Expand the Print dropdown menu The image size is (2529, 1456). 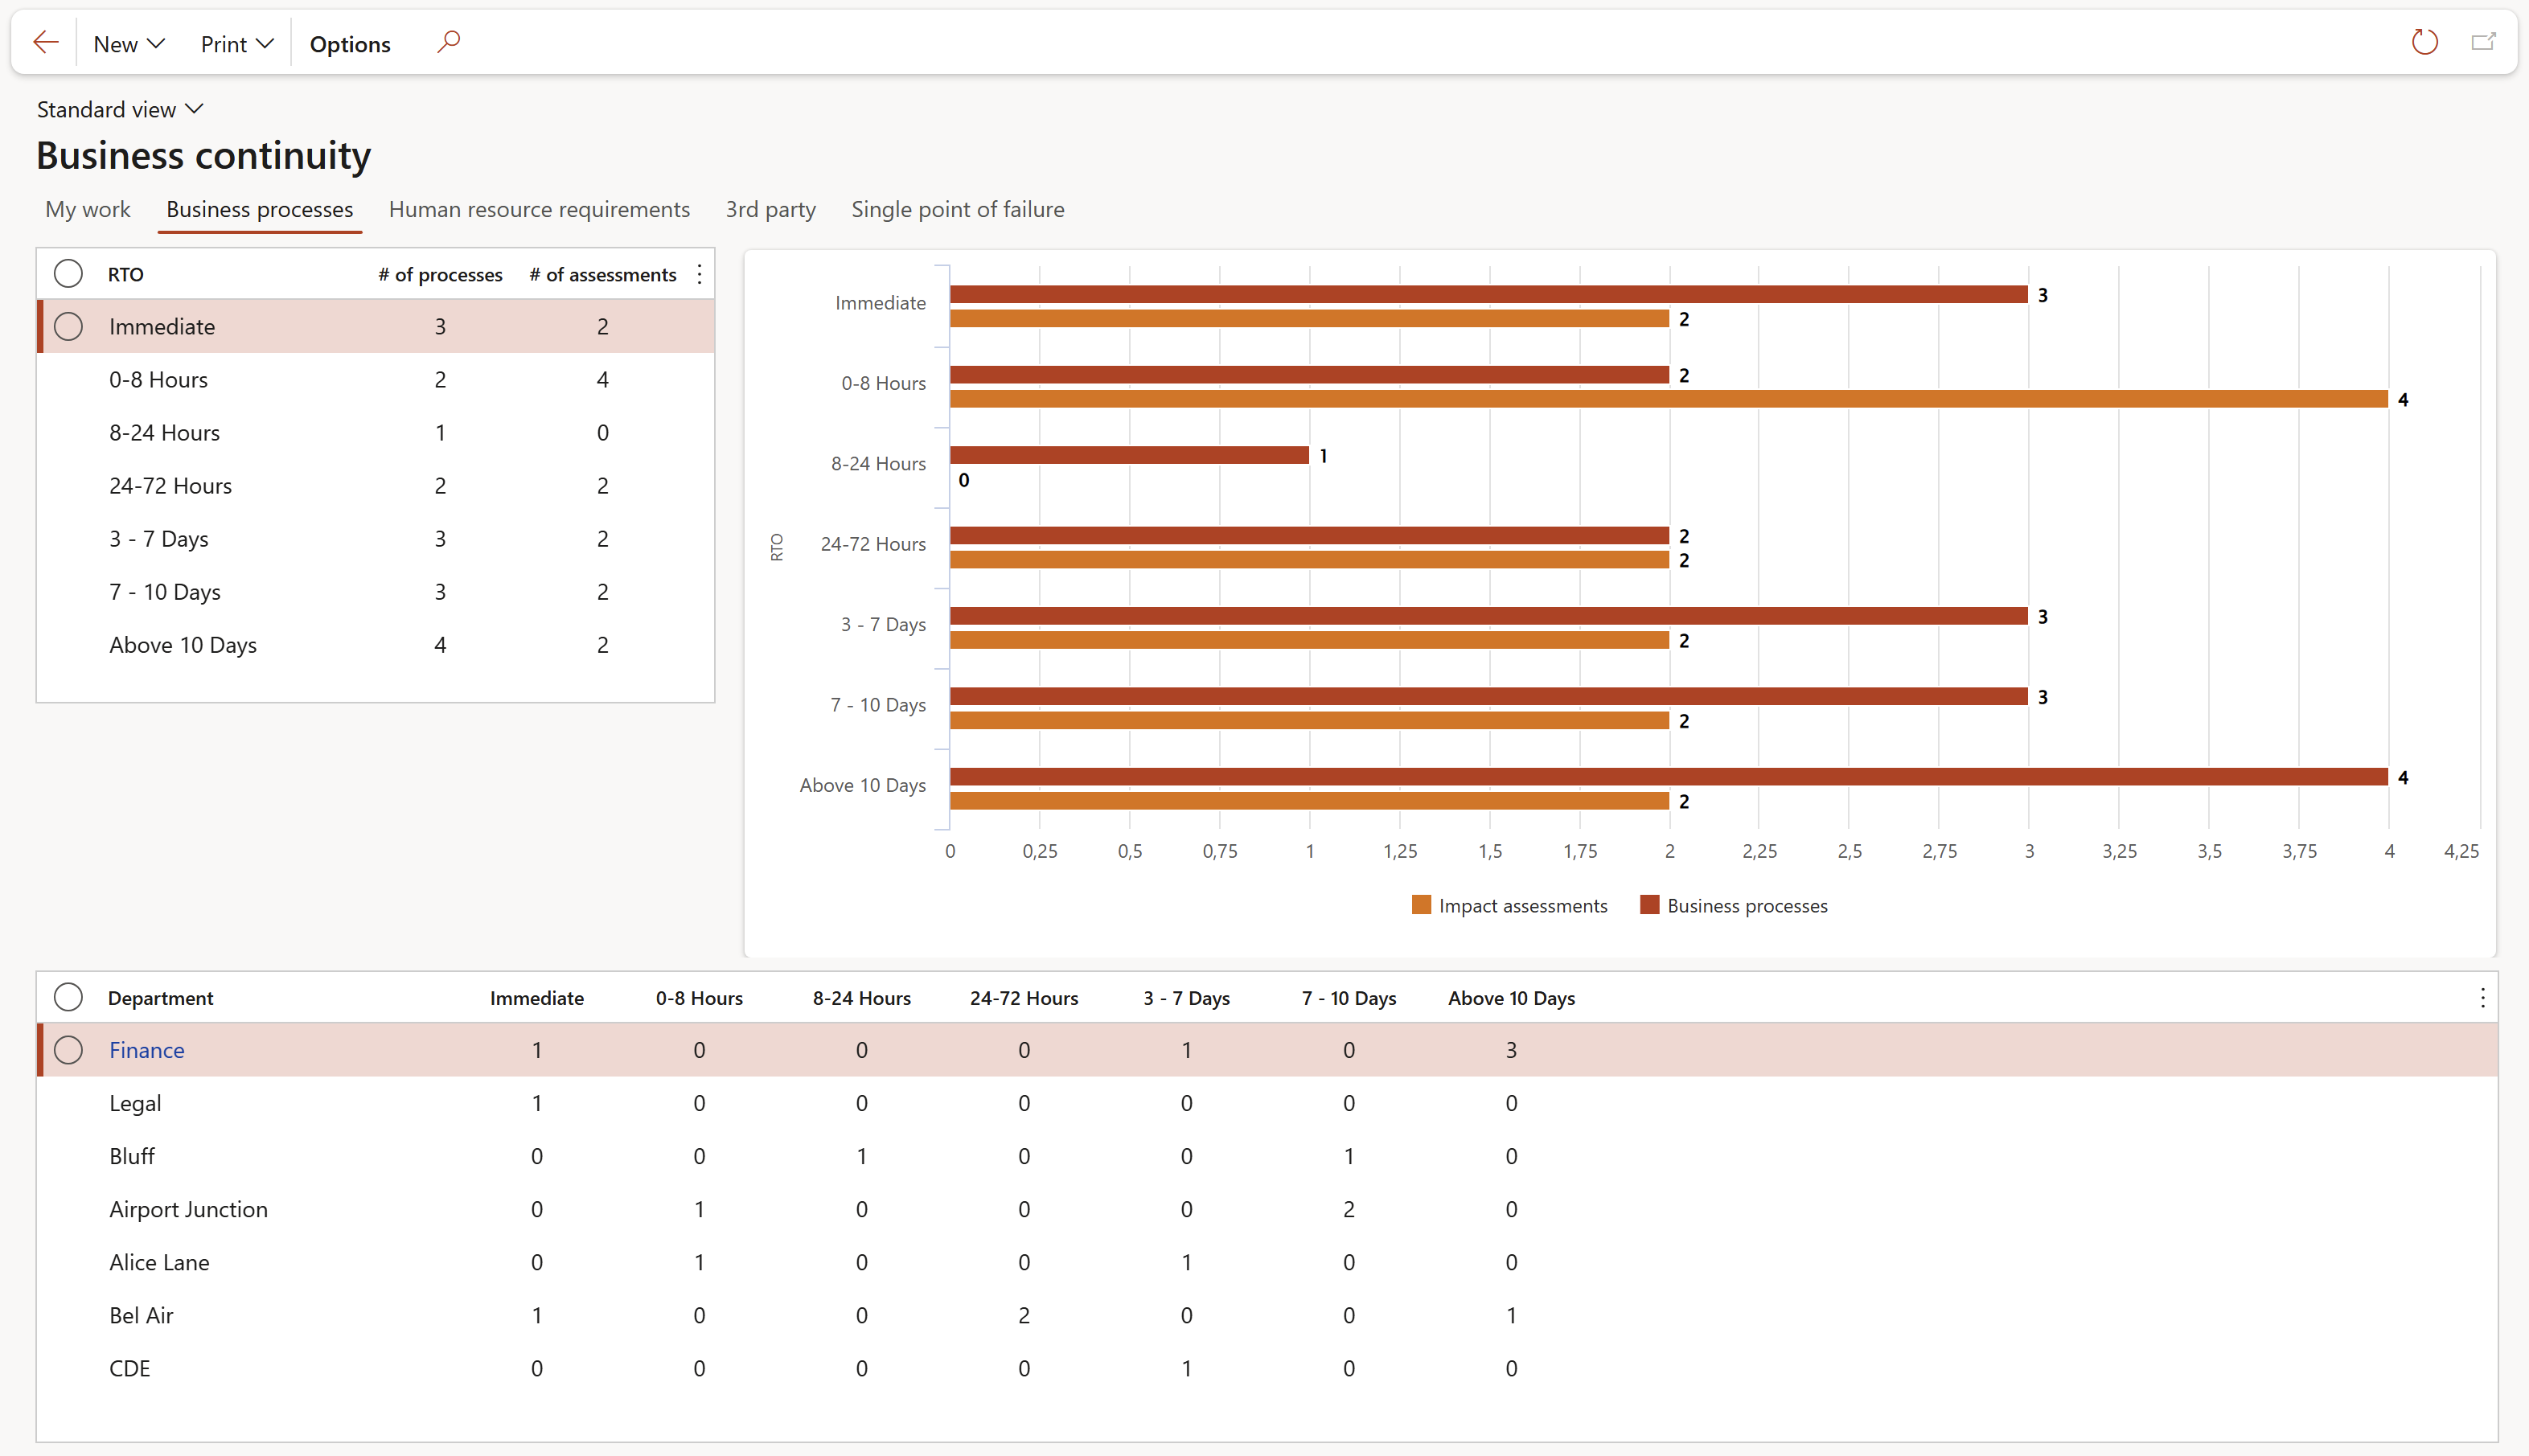pyautogui.click(x=236, y=44)
